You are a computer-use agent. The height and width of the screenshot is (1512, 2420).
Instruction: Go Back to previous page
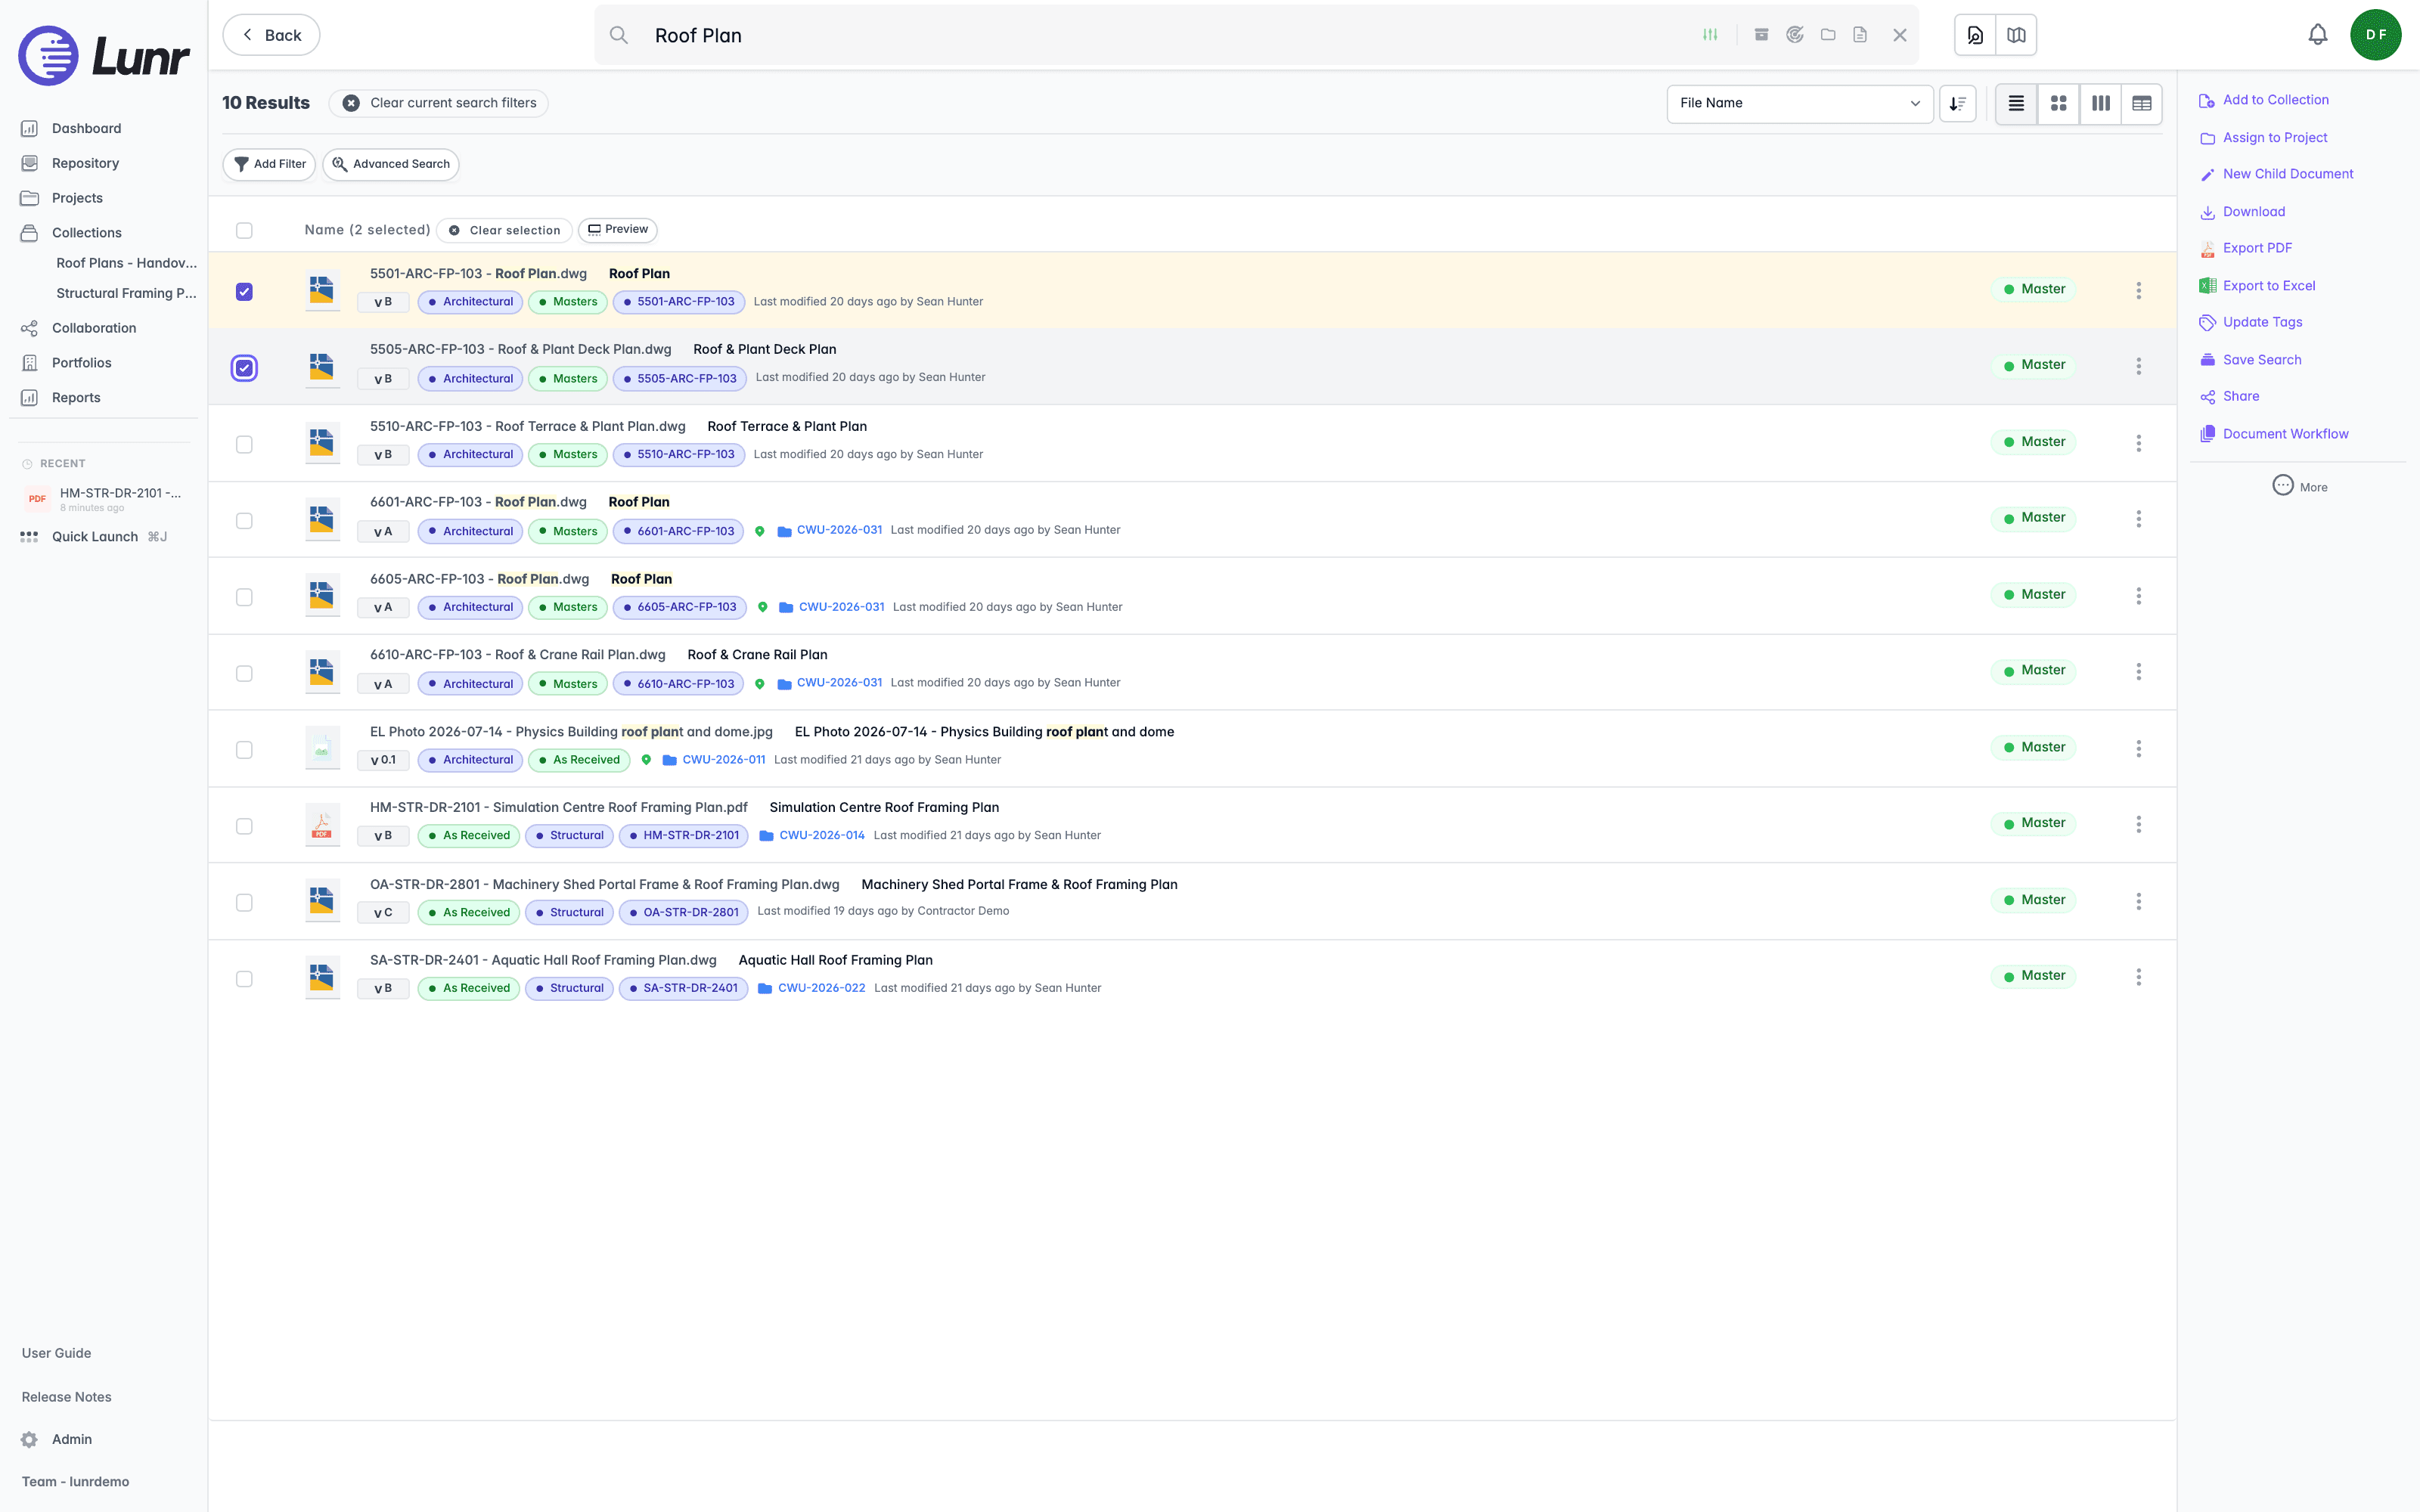pyautogui.click(x=271, y=35)
